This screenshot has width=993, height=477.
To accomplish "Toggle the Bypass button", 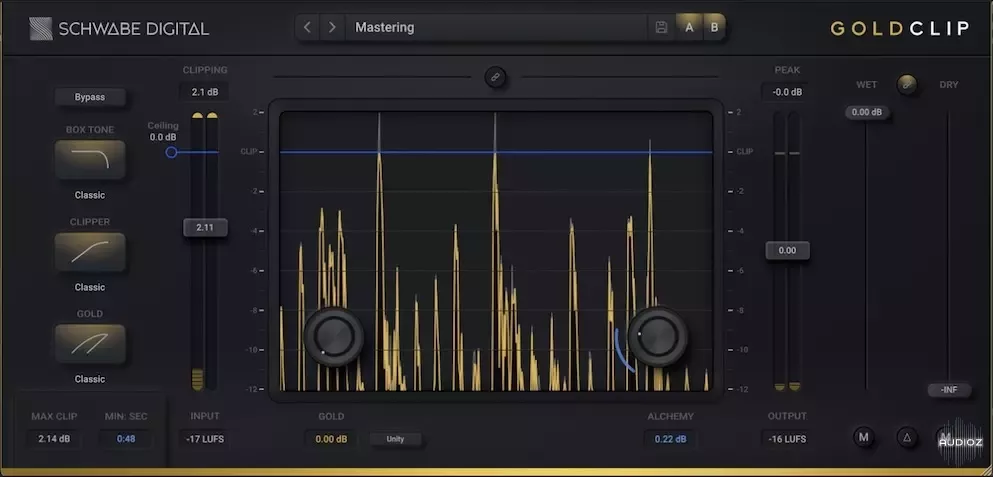I will pos(90,97).
